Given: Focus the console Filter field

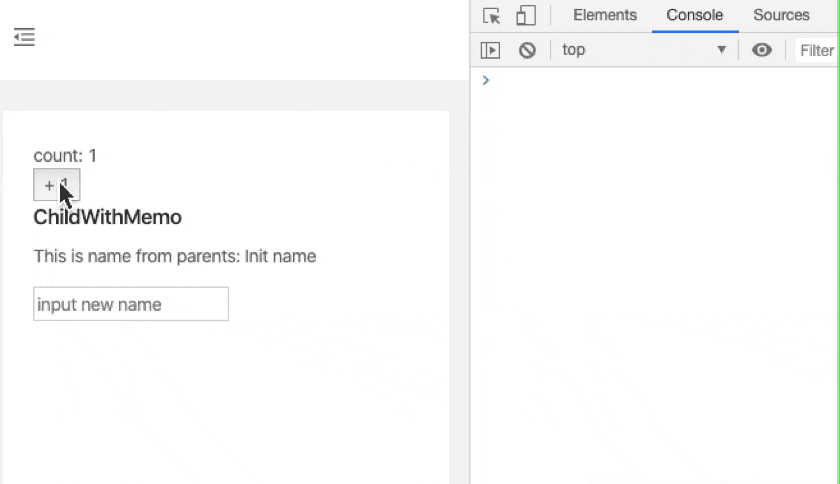Looking at the screenshot, I should (x=816, y=50).
